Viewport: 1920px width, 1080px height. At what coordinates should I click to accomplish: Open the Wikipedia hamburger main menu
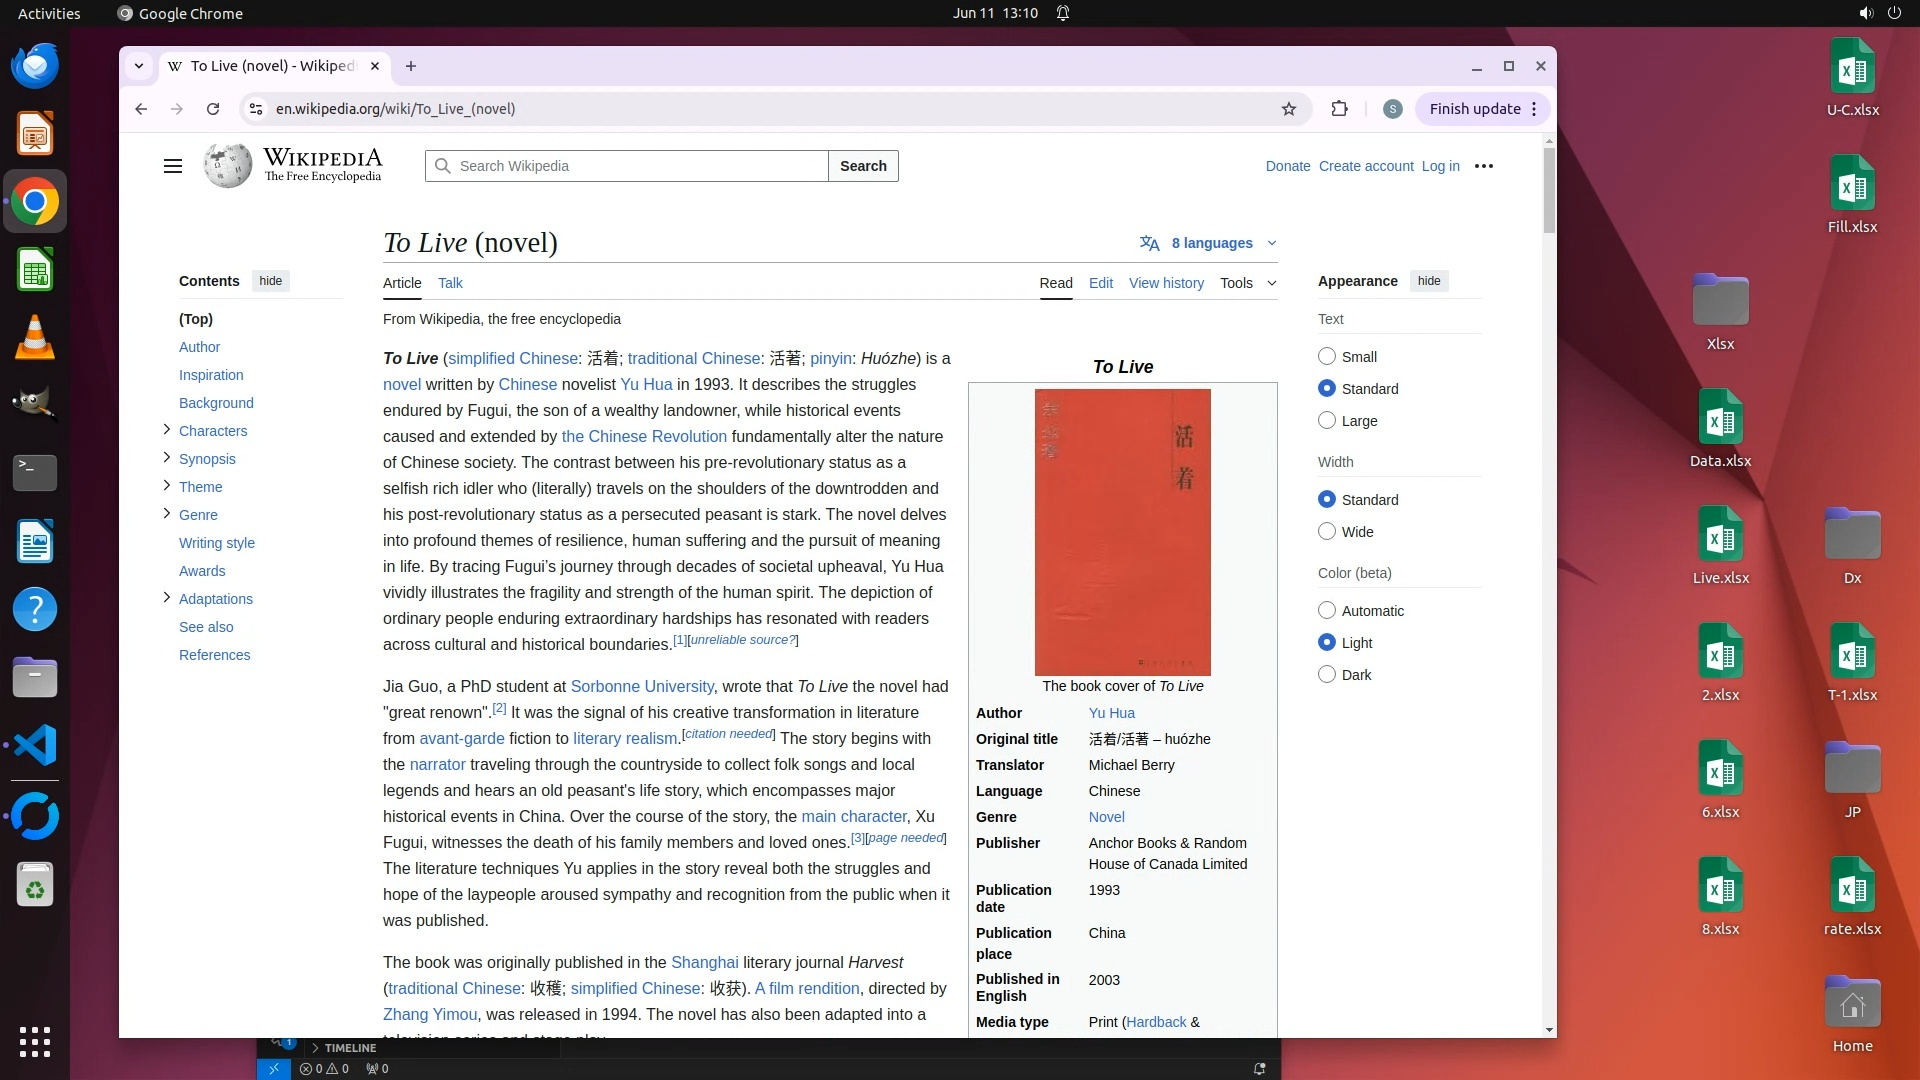173,166
